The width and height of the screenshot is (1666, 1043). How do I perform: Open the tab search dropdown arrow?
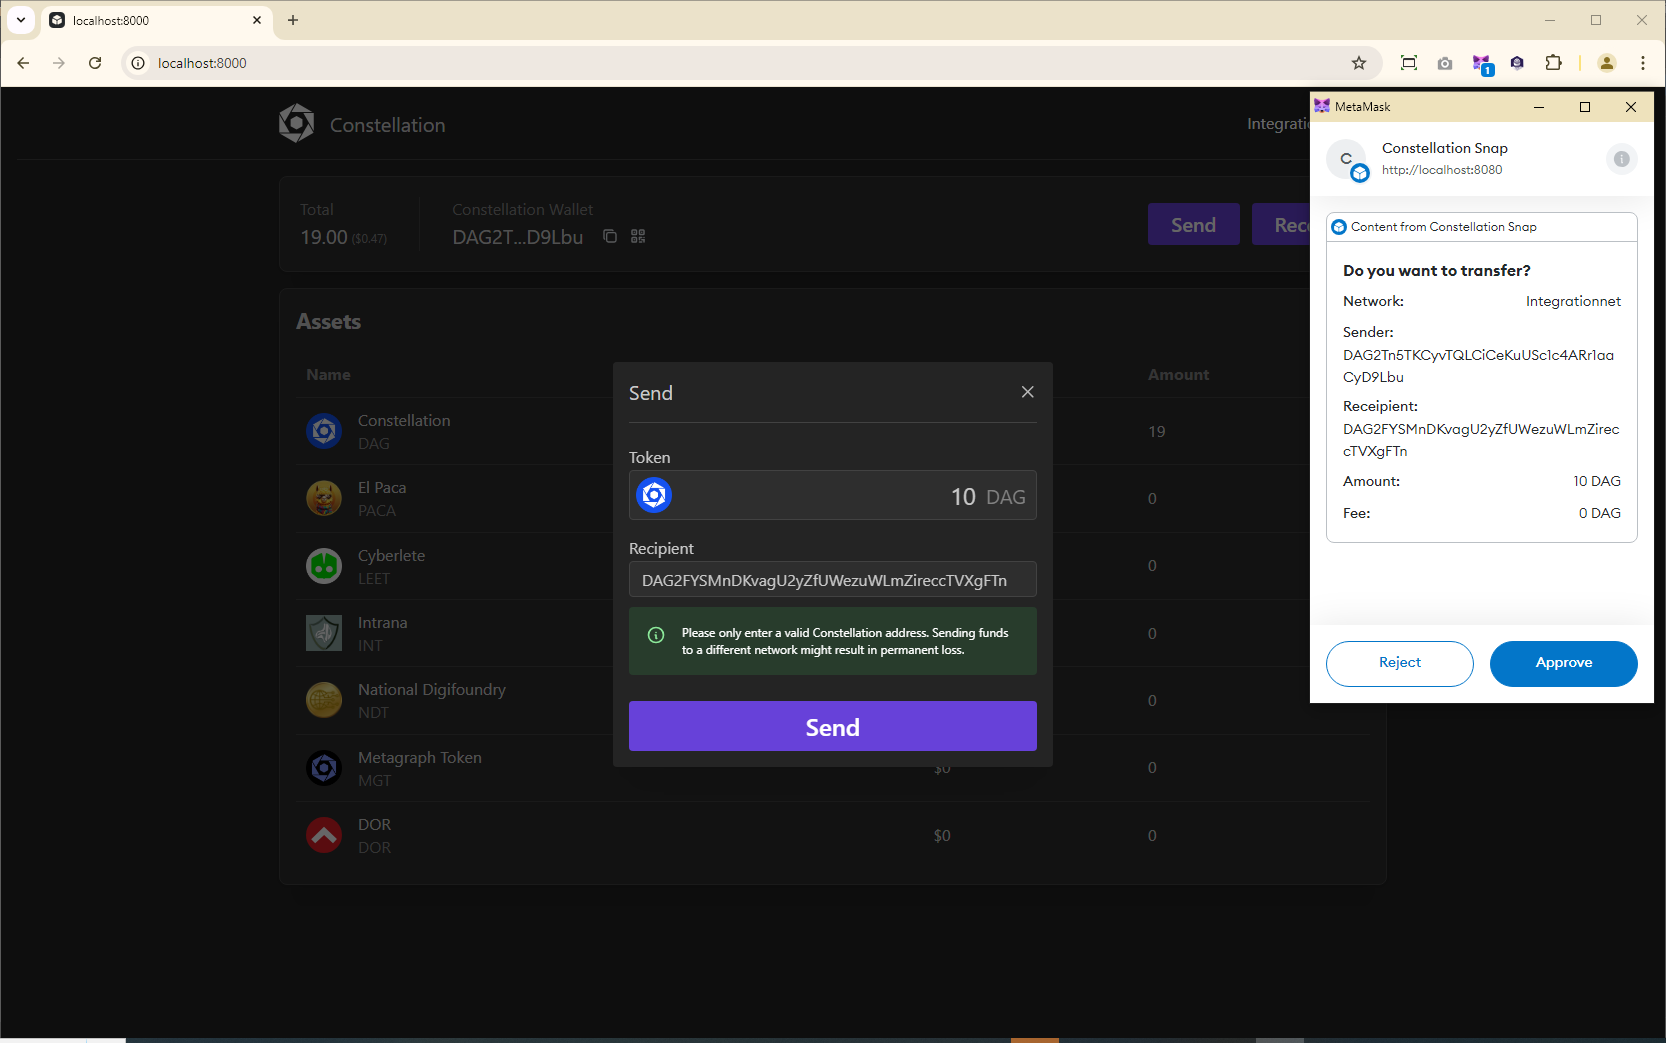point(21,20)
